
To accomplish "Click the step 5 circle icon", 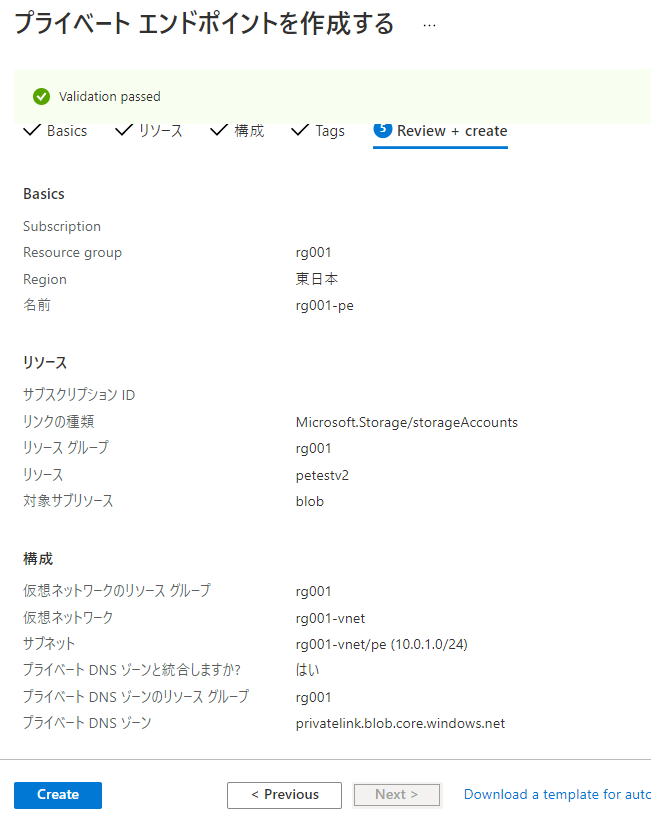I will point(382,129).
